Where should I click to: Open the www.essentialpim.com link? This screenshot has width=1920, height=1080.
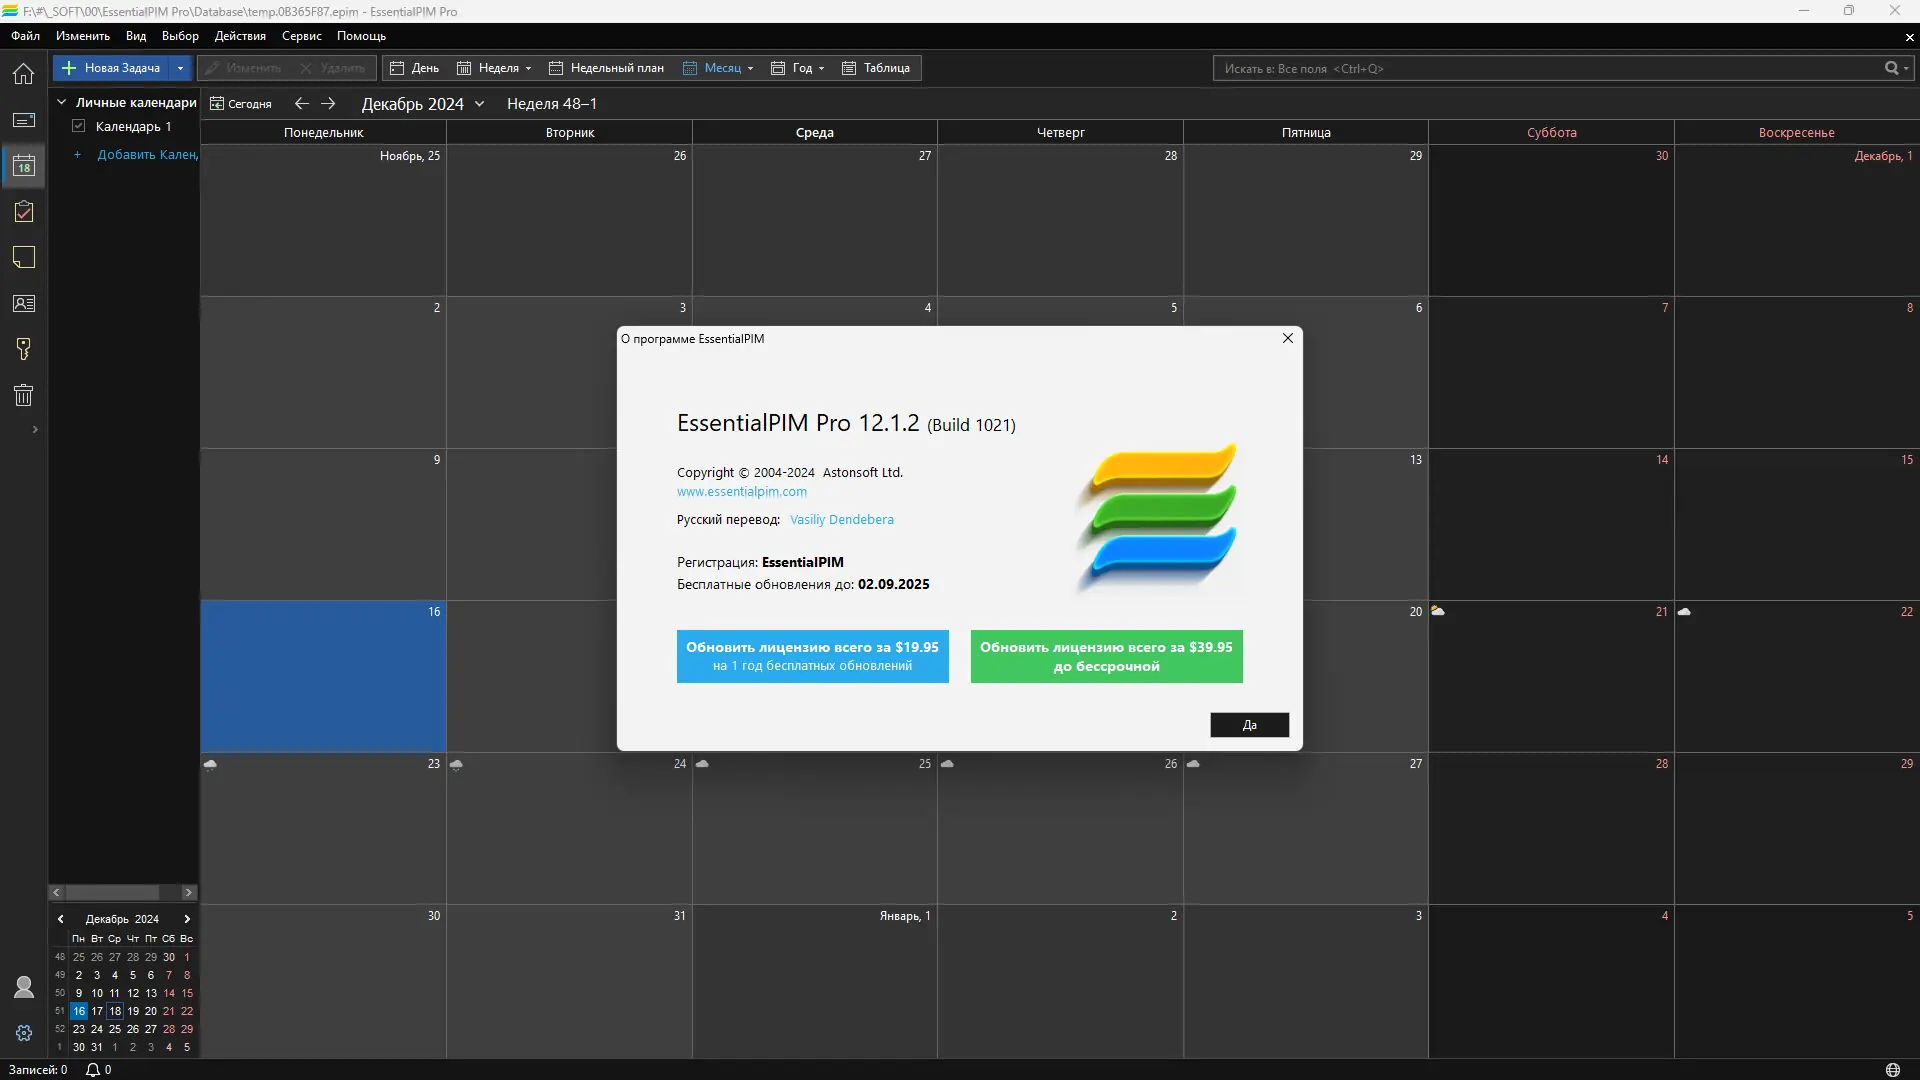point(741,492)
